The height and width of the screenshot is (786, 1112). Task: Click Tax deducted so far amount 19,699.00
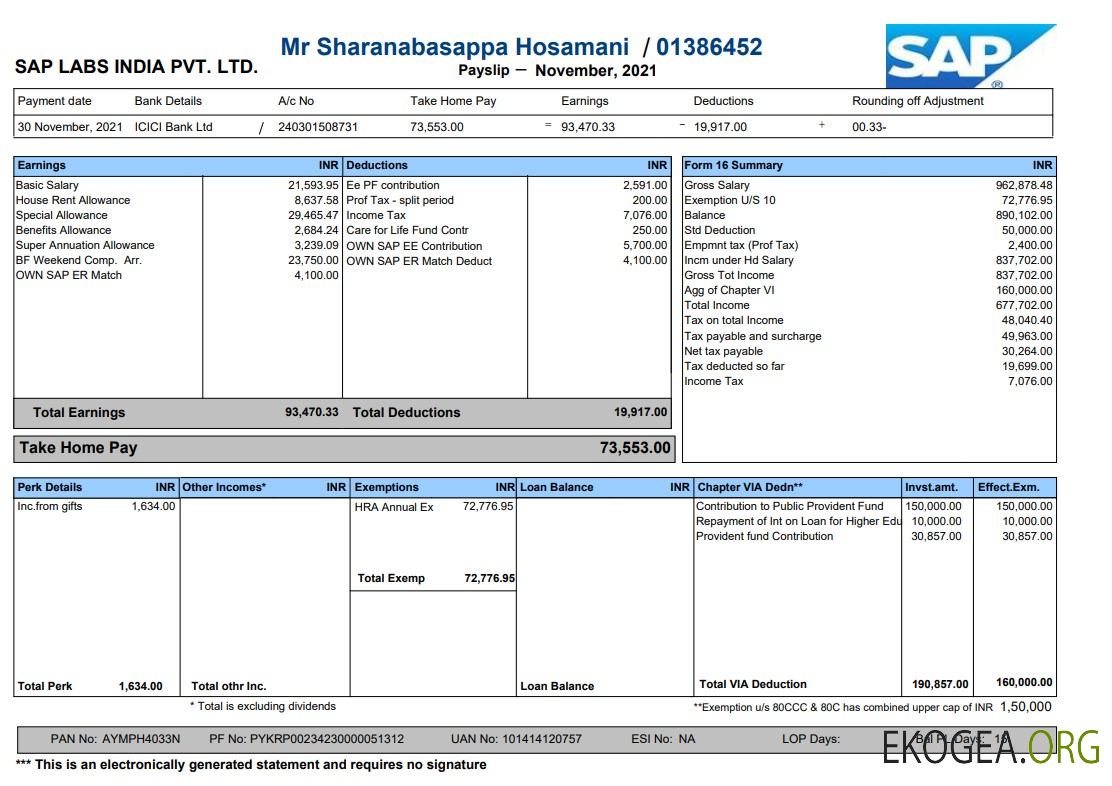(1027, 366)
